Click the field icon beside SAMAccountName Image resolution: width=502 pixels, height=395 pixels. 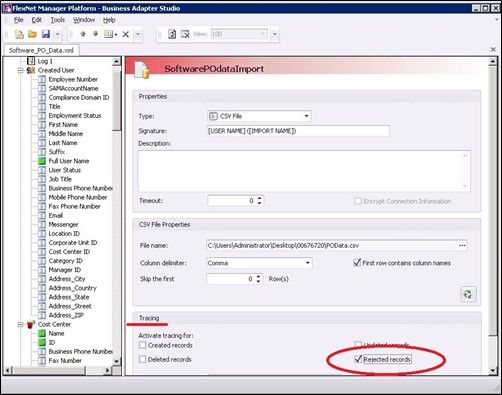pyautogui.click(x=42, y=88)
